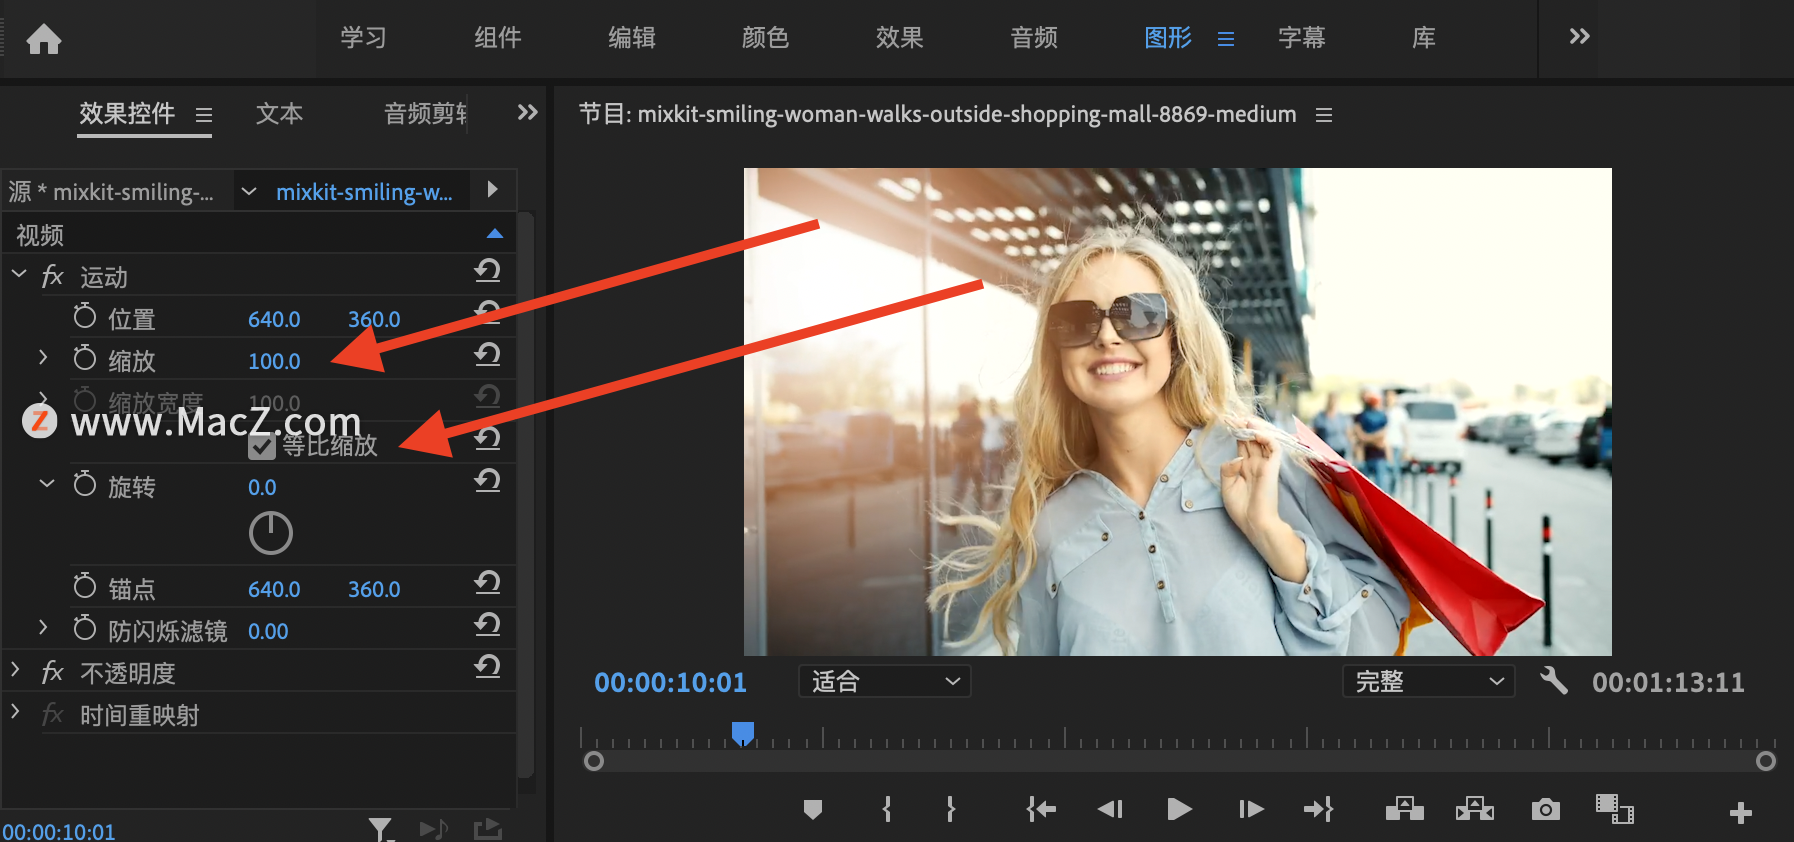Expand the 防闪烁滤镜 property

tap(43, 627)
